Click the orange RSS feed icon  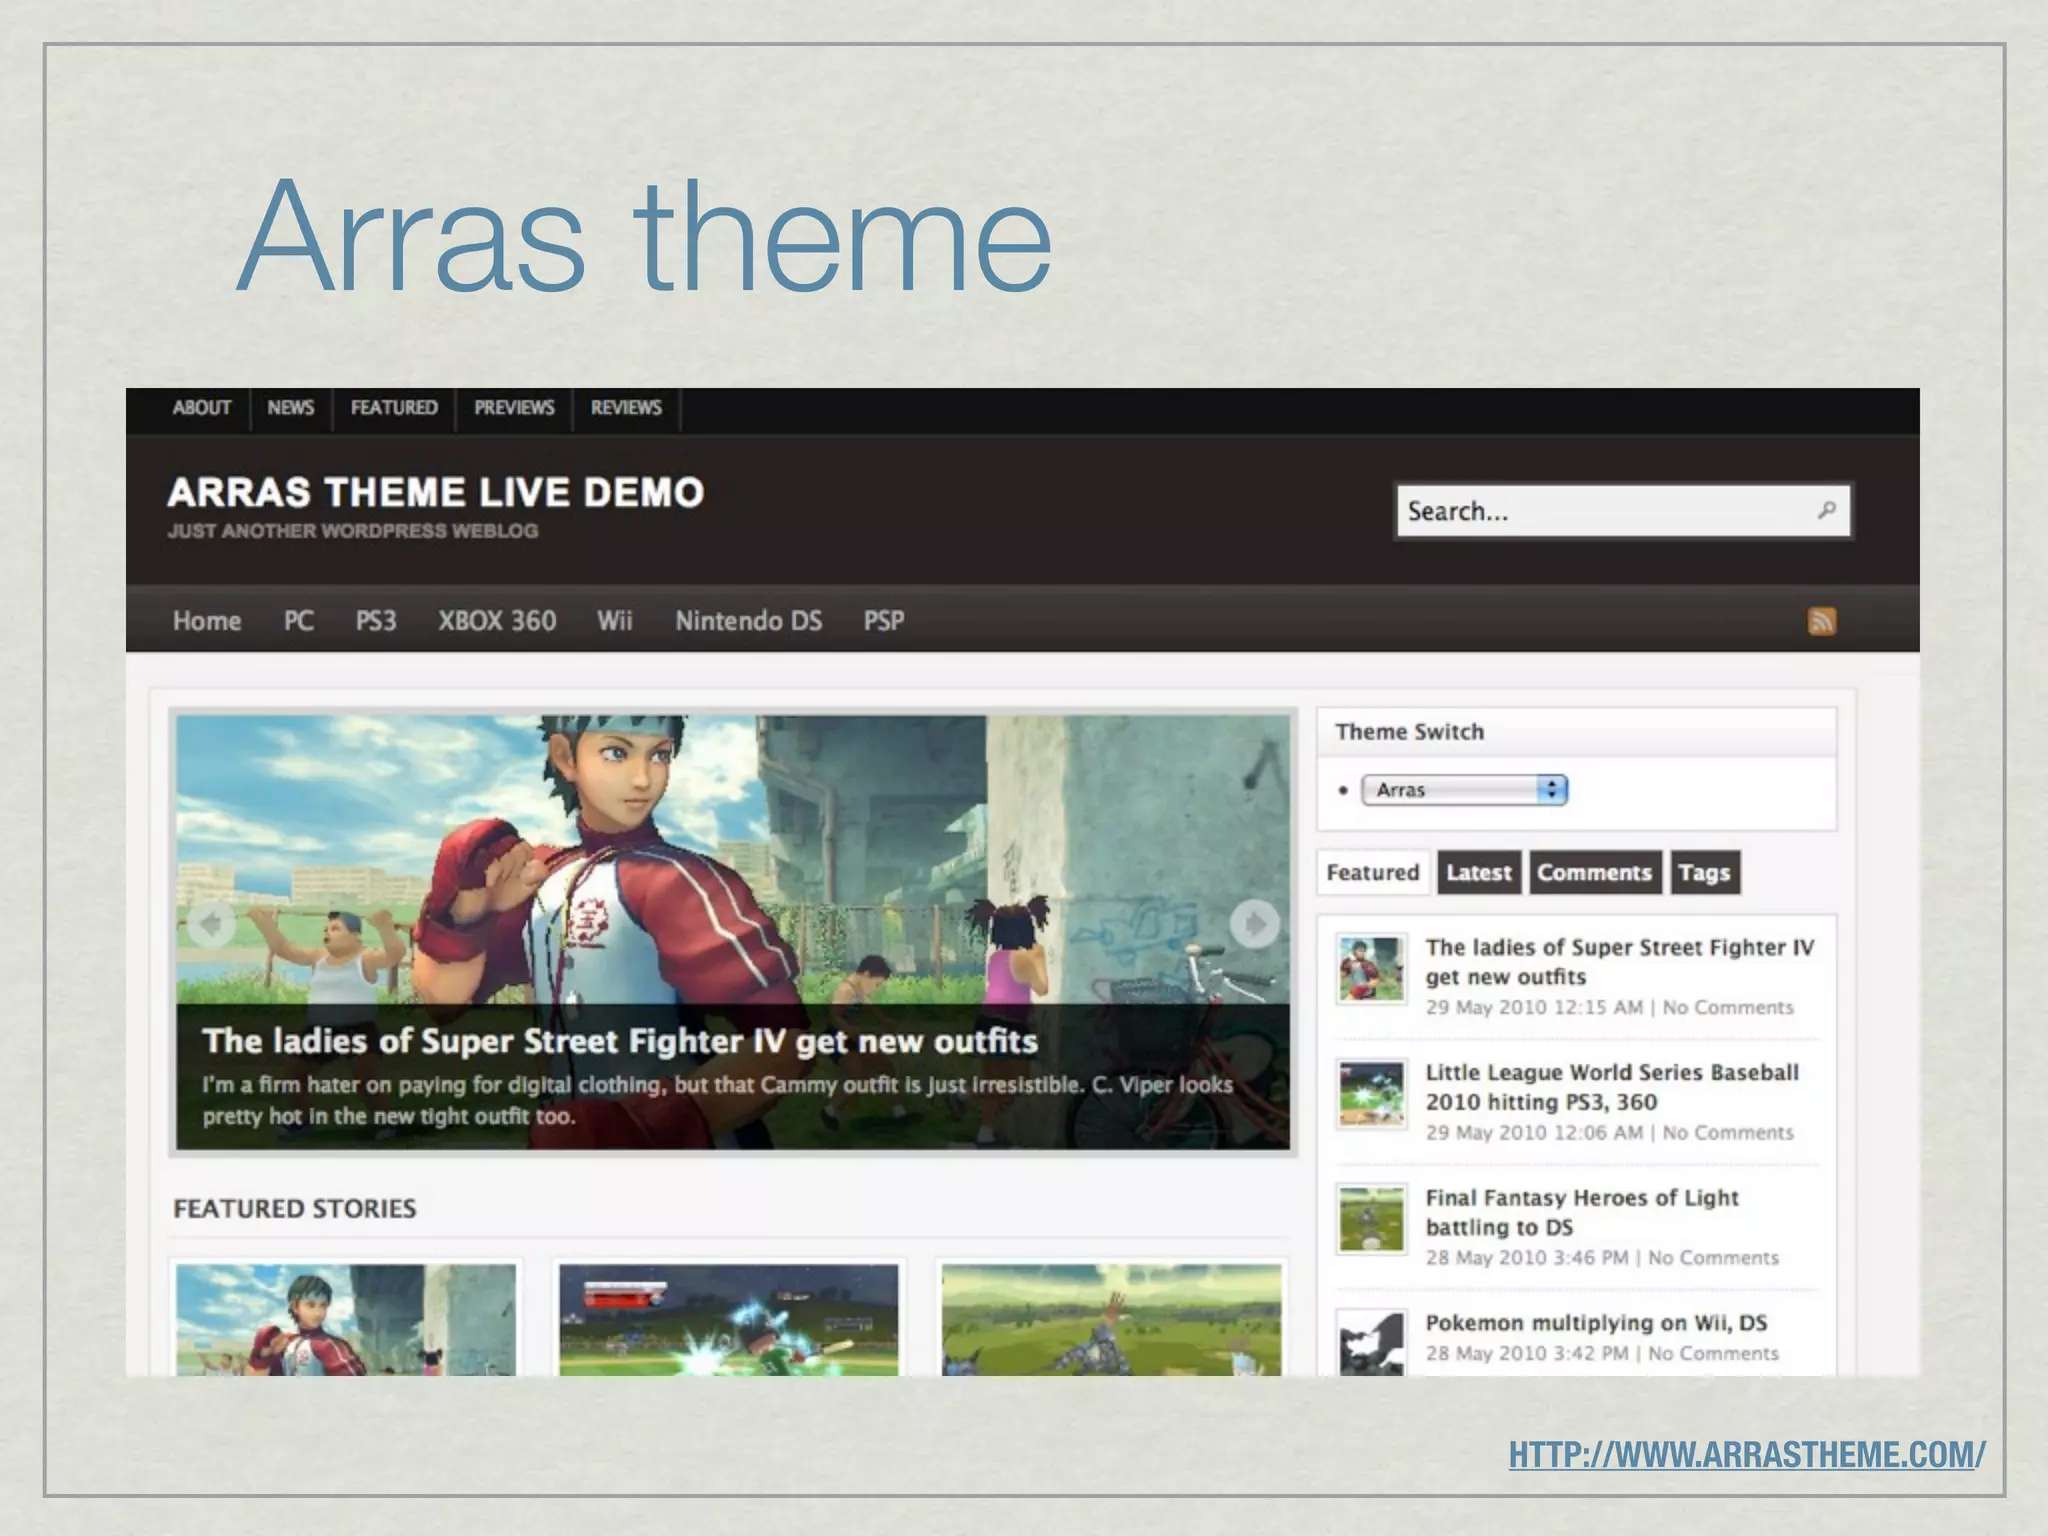tap(1821, 621)
